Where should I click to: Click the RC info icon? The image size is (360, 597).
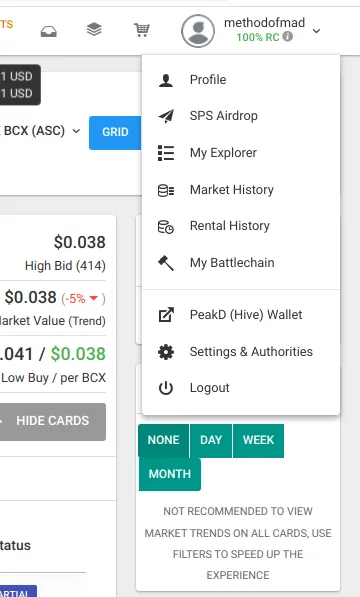pyautogui.click(x=288, y=37)
